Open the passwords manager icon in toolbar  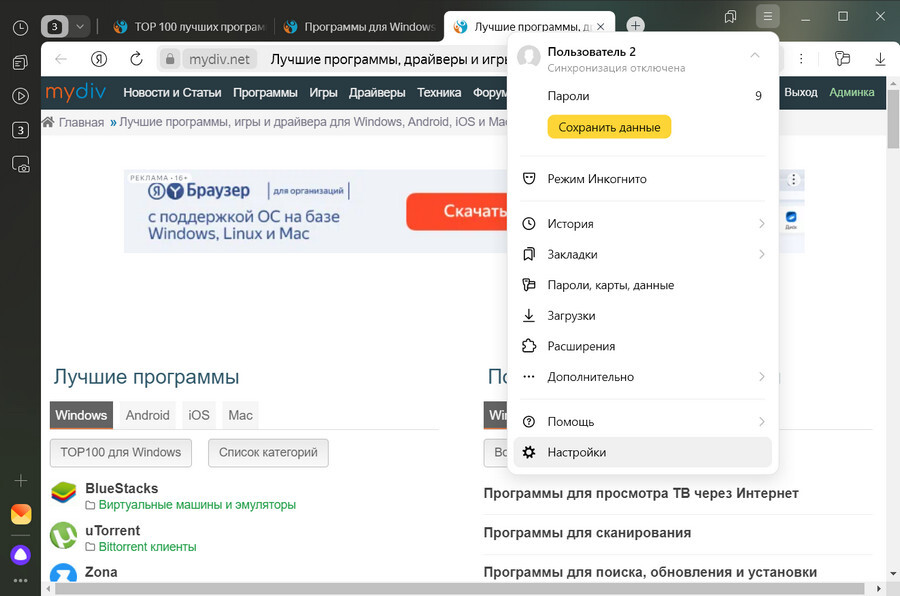pyautogui.click(x=842, y=59)
